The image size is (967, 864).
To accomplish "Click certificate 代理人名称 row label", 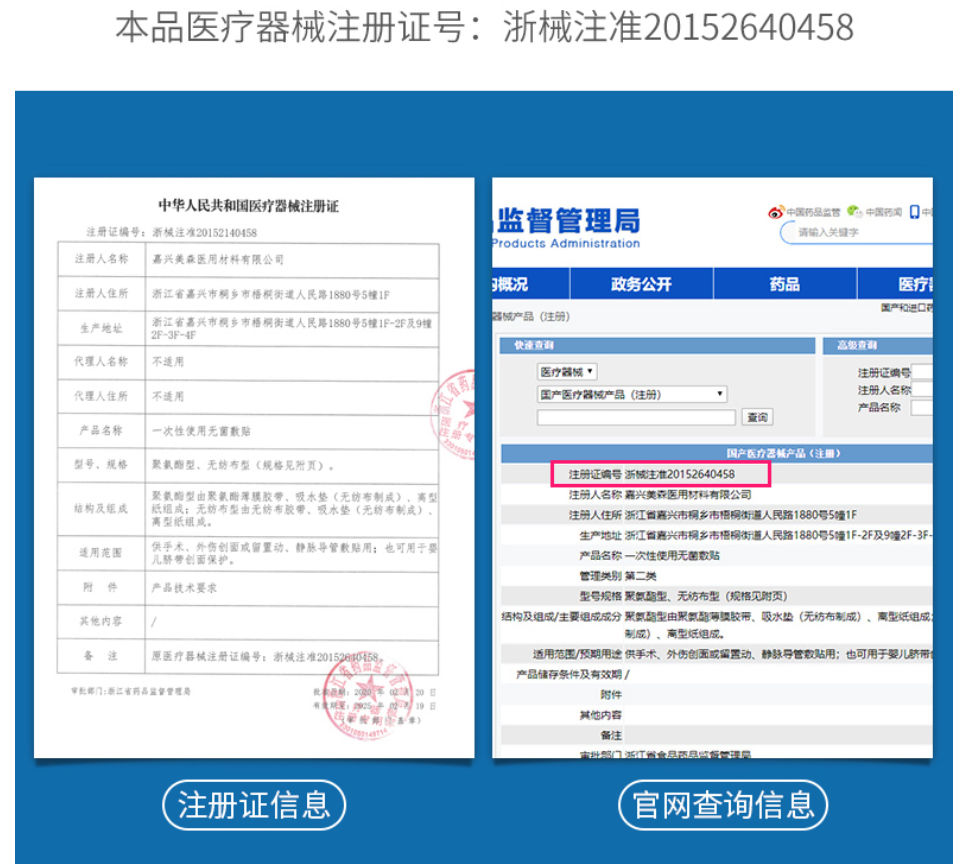I will coord(101,361).
